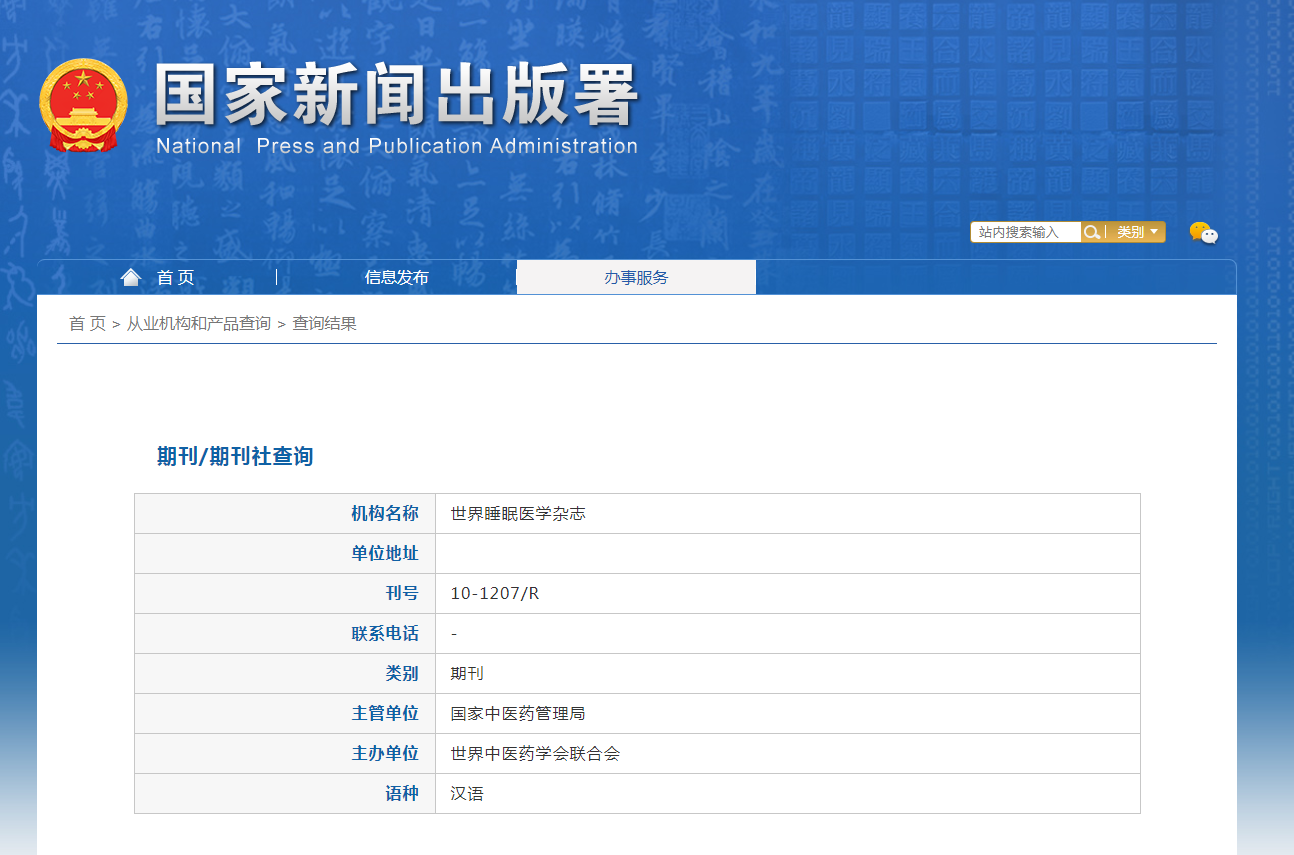The width and height of the screenshot is (1294, 855).
Task: Click 国家中医药管理局 in 主管单位 row
Action: point(518,714)
